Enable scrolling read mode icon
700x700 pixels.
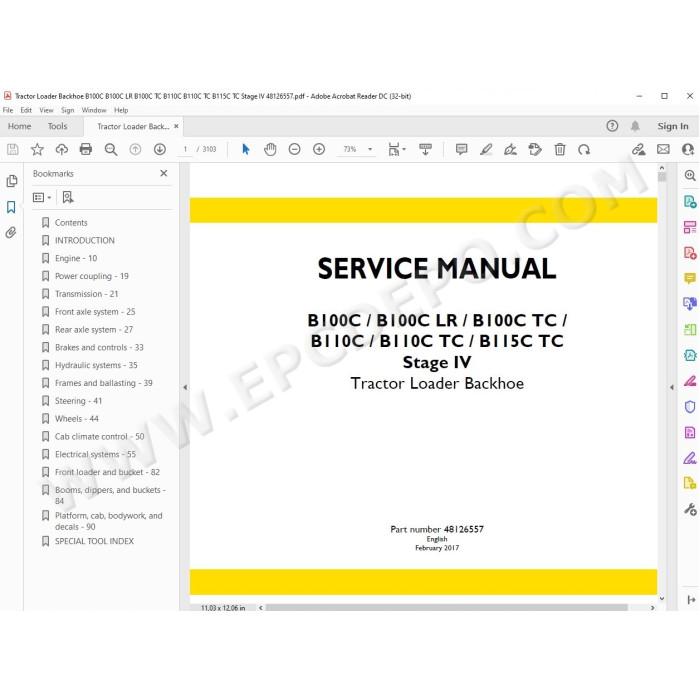[x=425, y=149]
